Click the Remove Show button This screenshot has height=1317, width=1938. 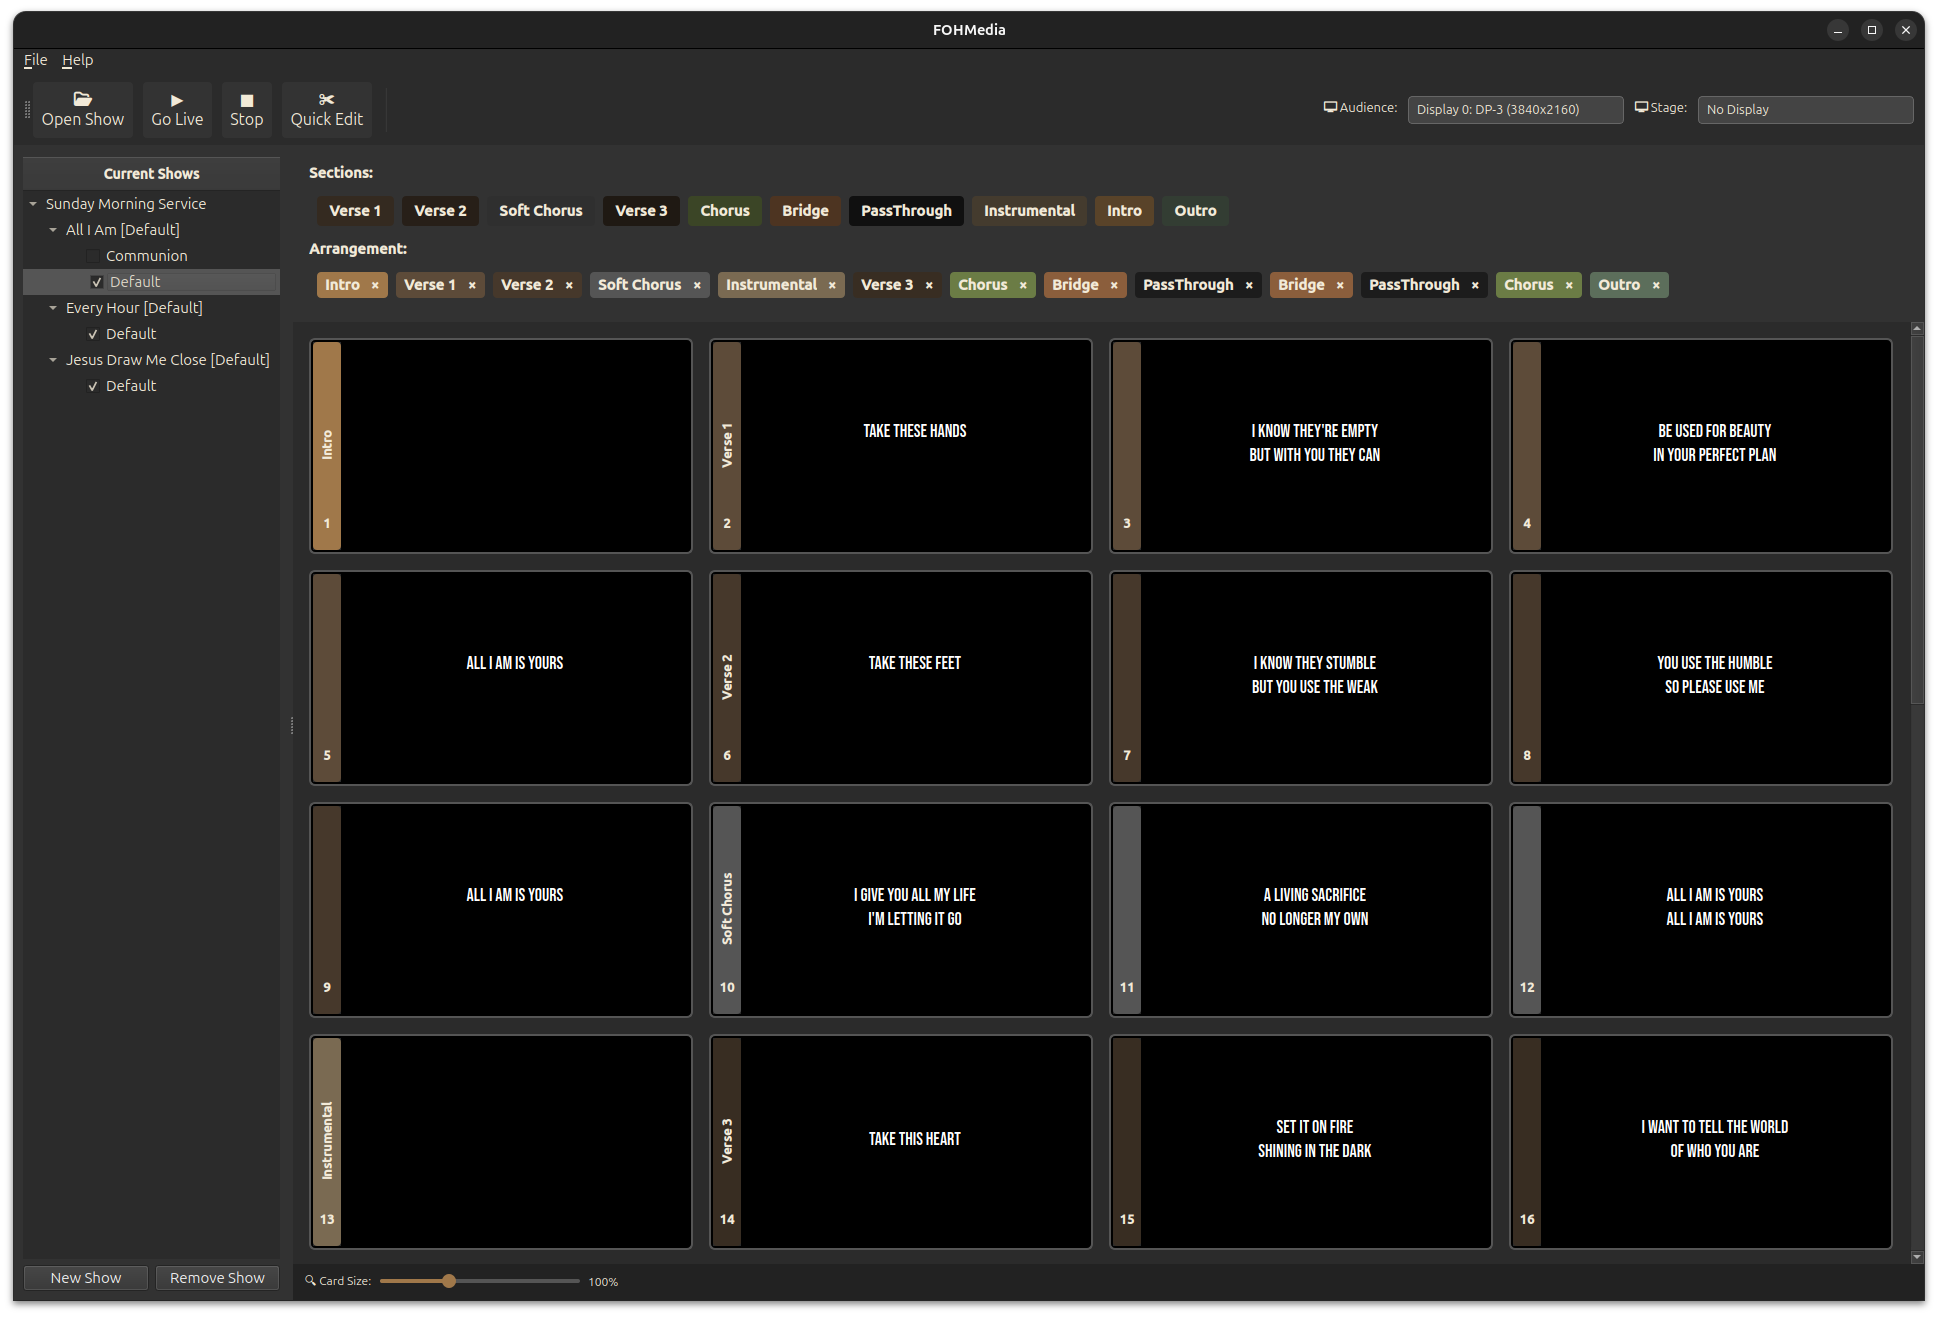[217, 1278]
